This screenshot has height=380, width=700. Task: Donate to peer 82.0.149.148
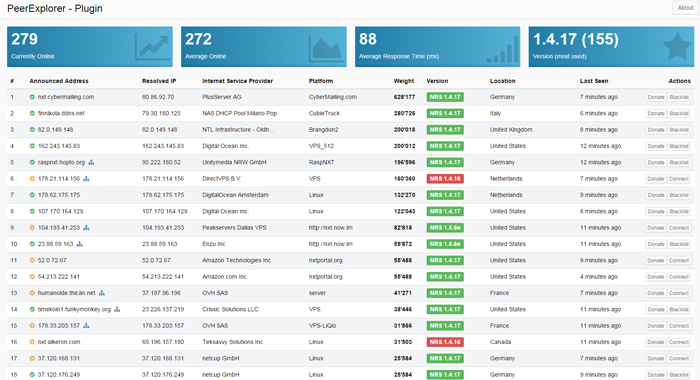coord(656,130)
